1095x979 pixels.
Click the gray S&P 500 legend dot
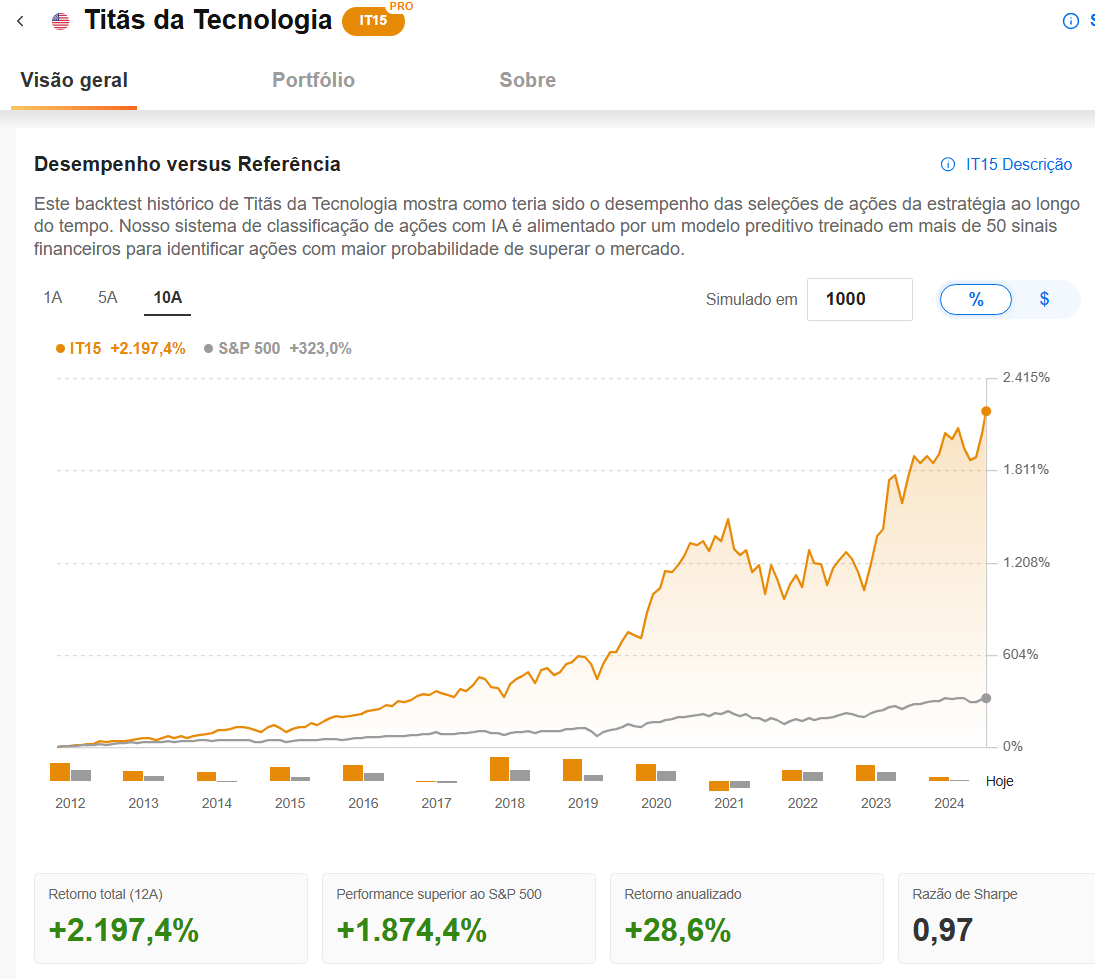208,349
